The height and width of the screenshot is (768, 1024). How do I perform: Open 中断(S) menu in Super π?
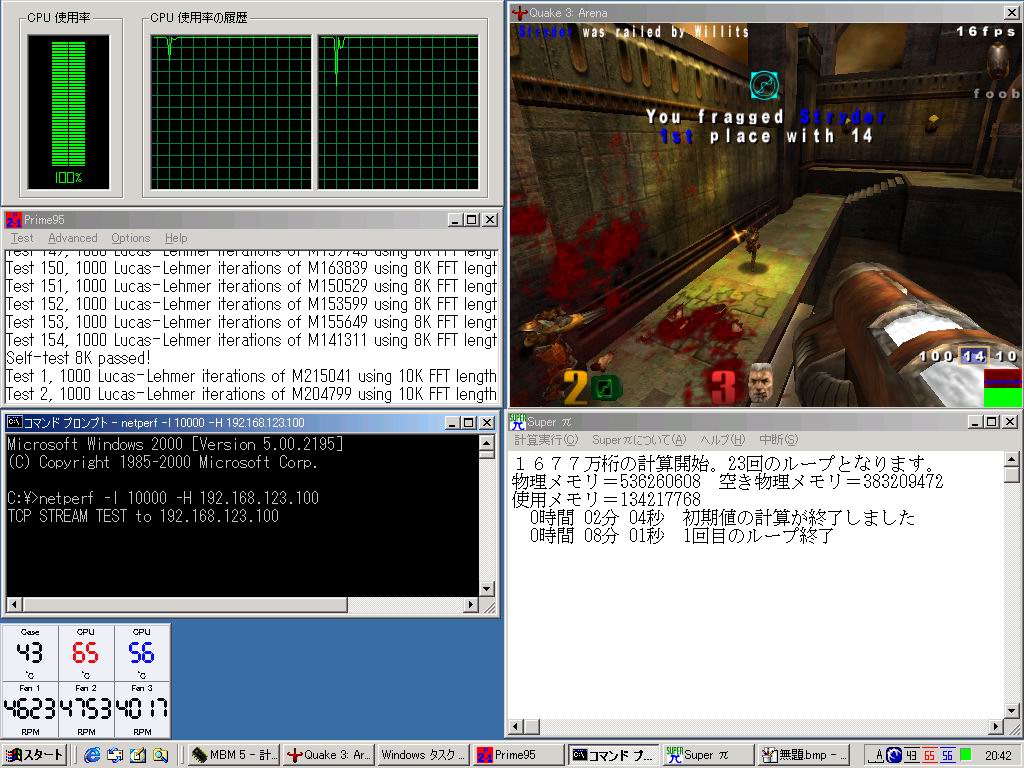click(x=778, y=440)
